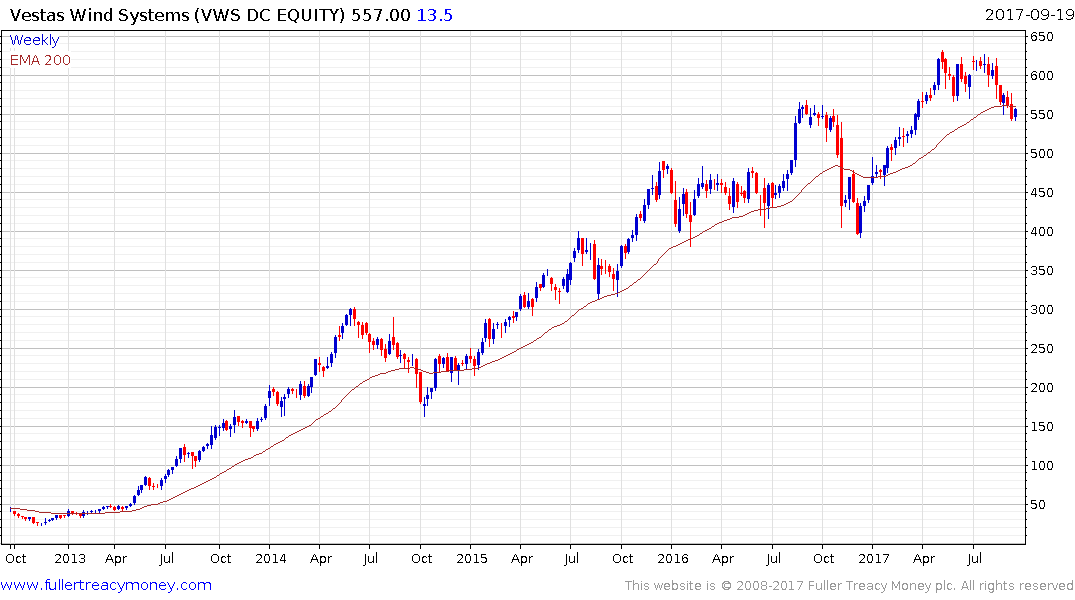The image size is (1075, 600).
Task: Click the '500' price axis label
Action: pyautogui.click(x=1041, y=154)
